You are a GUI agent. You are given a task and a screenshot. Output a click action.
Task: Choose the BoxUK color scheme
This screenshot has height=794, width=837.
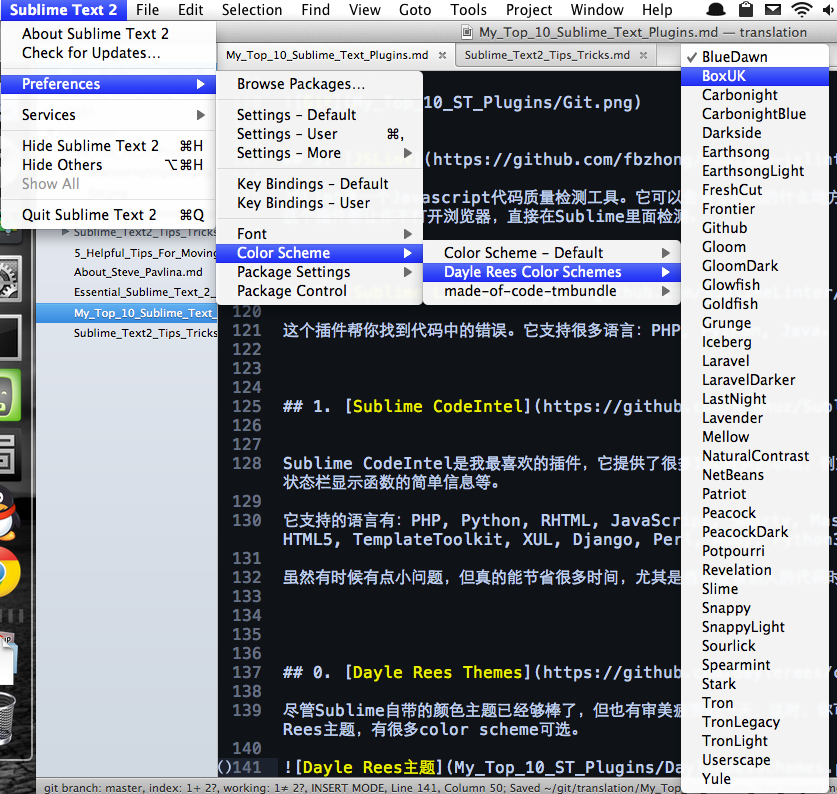755,76
